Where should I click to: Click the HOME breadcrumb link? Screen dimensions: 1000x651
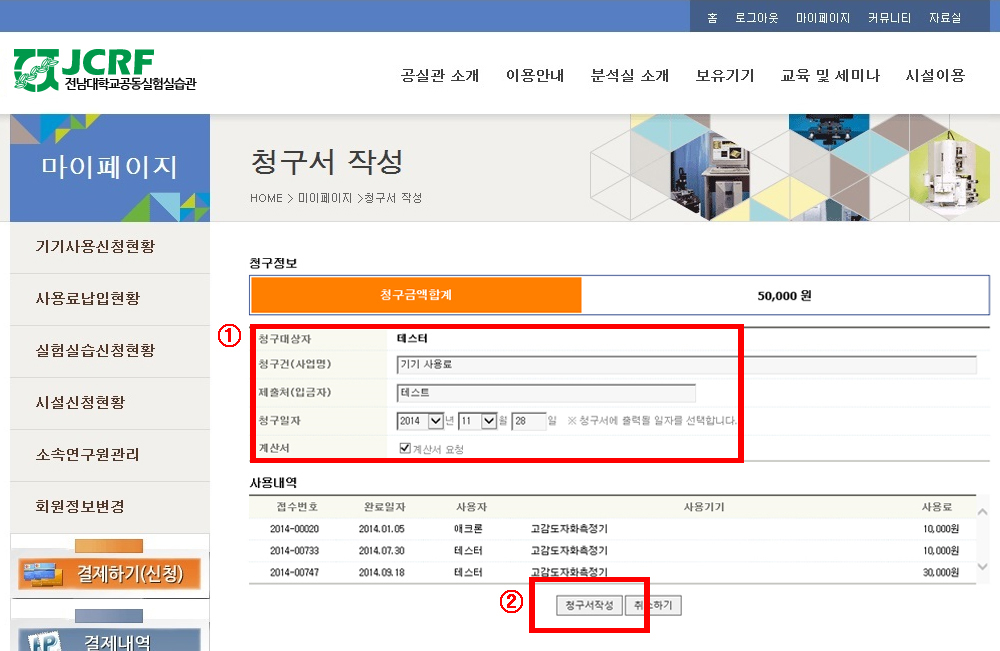pos(266,198)
